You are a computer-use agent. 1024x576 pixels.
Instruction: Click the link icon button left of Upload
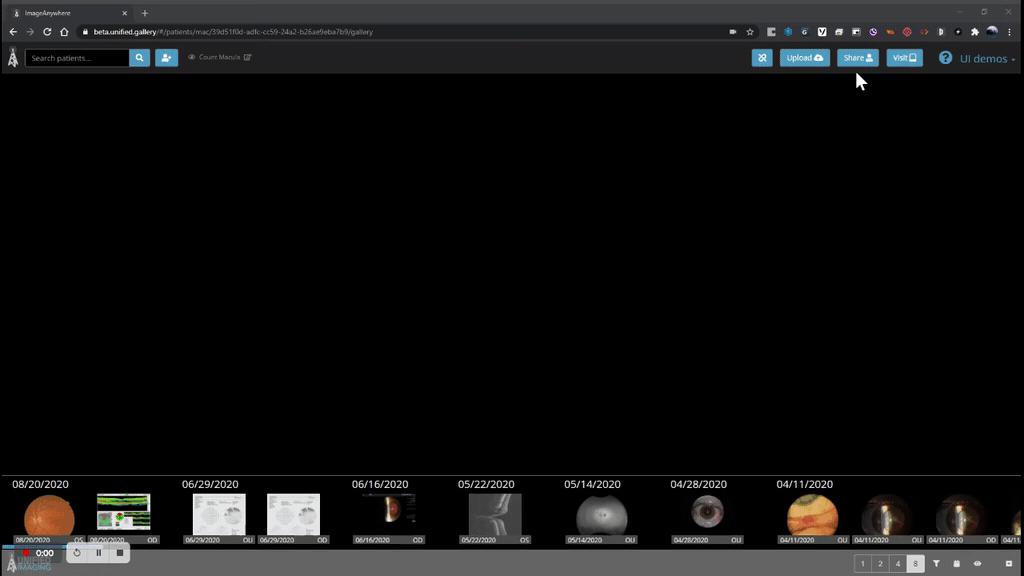762,58
